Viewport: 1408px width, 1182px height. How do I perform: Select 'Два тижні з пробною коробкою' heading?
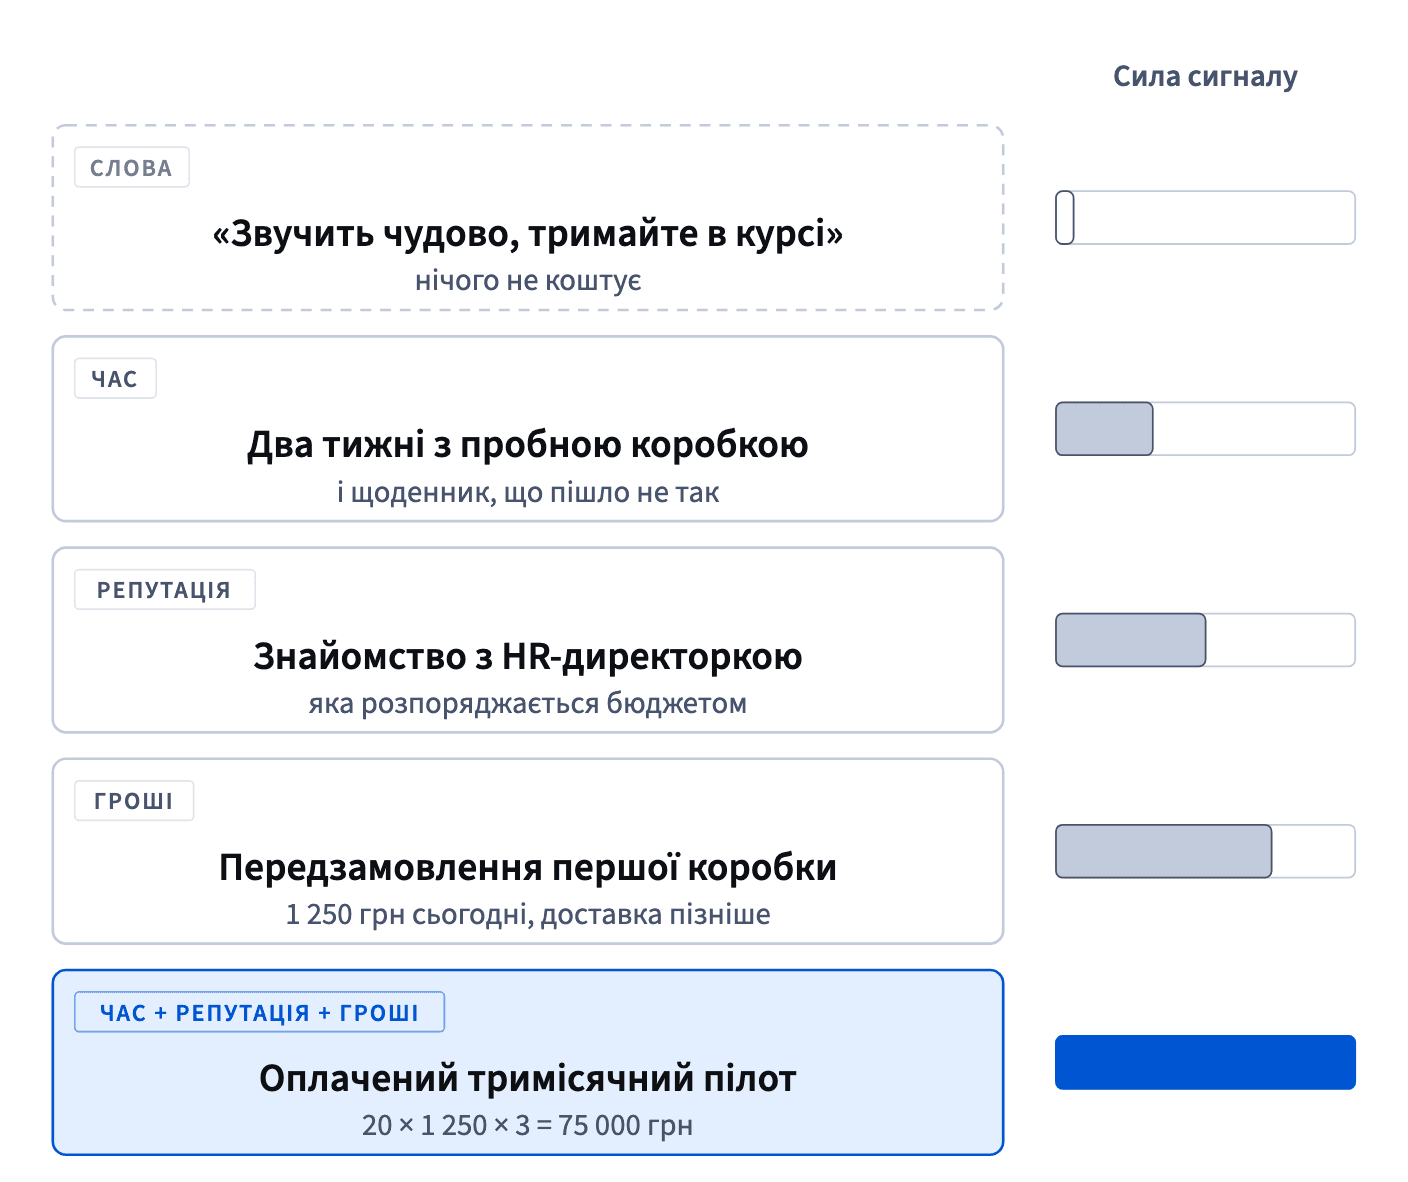pyautogui.click(x=528, y=445)
